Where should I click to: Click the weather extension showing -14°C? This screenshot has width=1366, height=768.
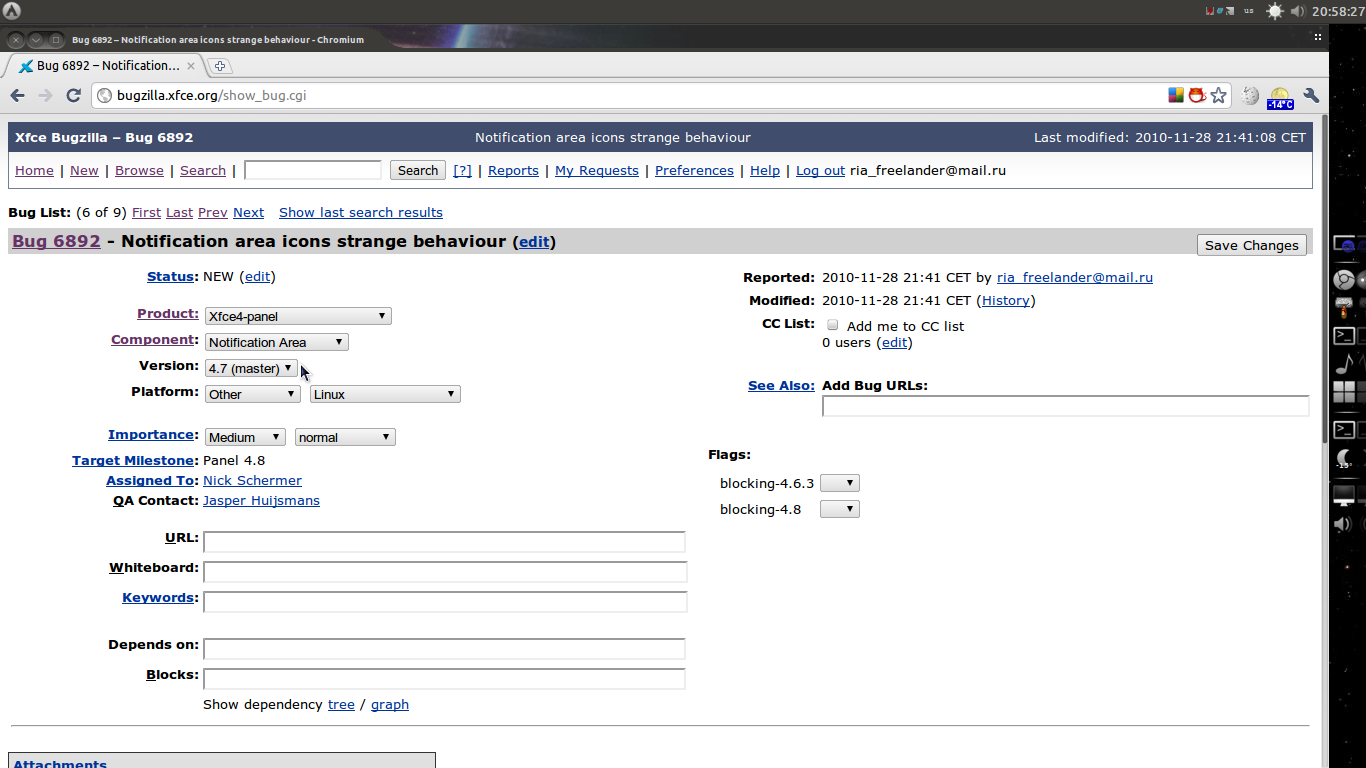point(1280,97)
